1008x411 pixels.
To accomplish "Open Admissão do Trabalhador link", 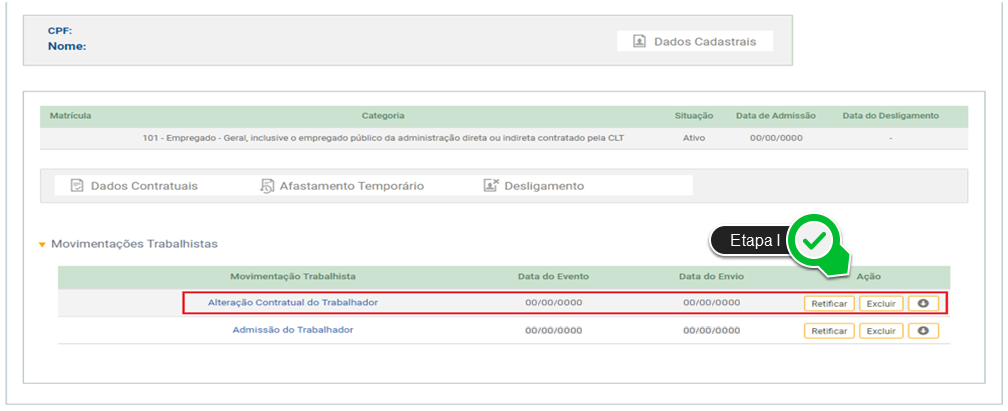I will click(x=292, y=329).
